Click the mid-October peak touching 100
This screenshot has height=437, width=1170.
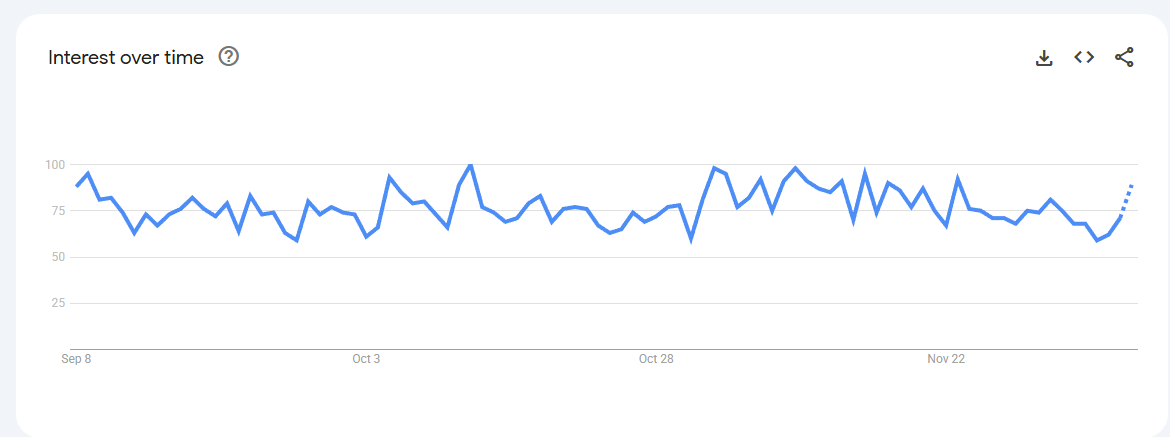470,165
